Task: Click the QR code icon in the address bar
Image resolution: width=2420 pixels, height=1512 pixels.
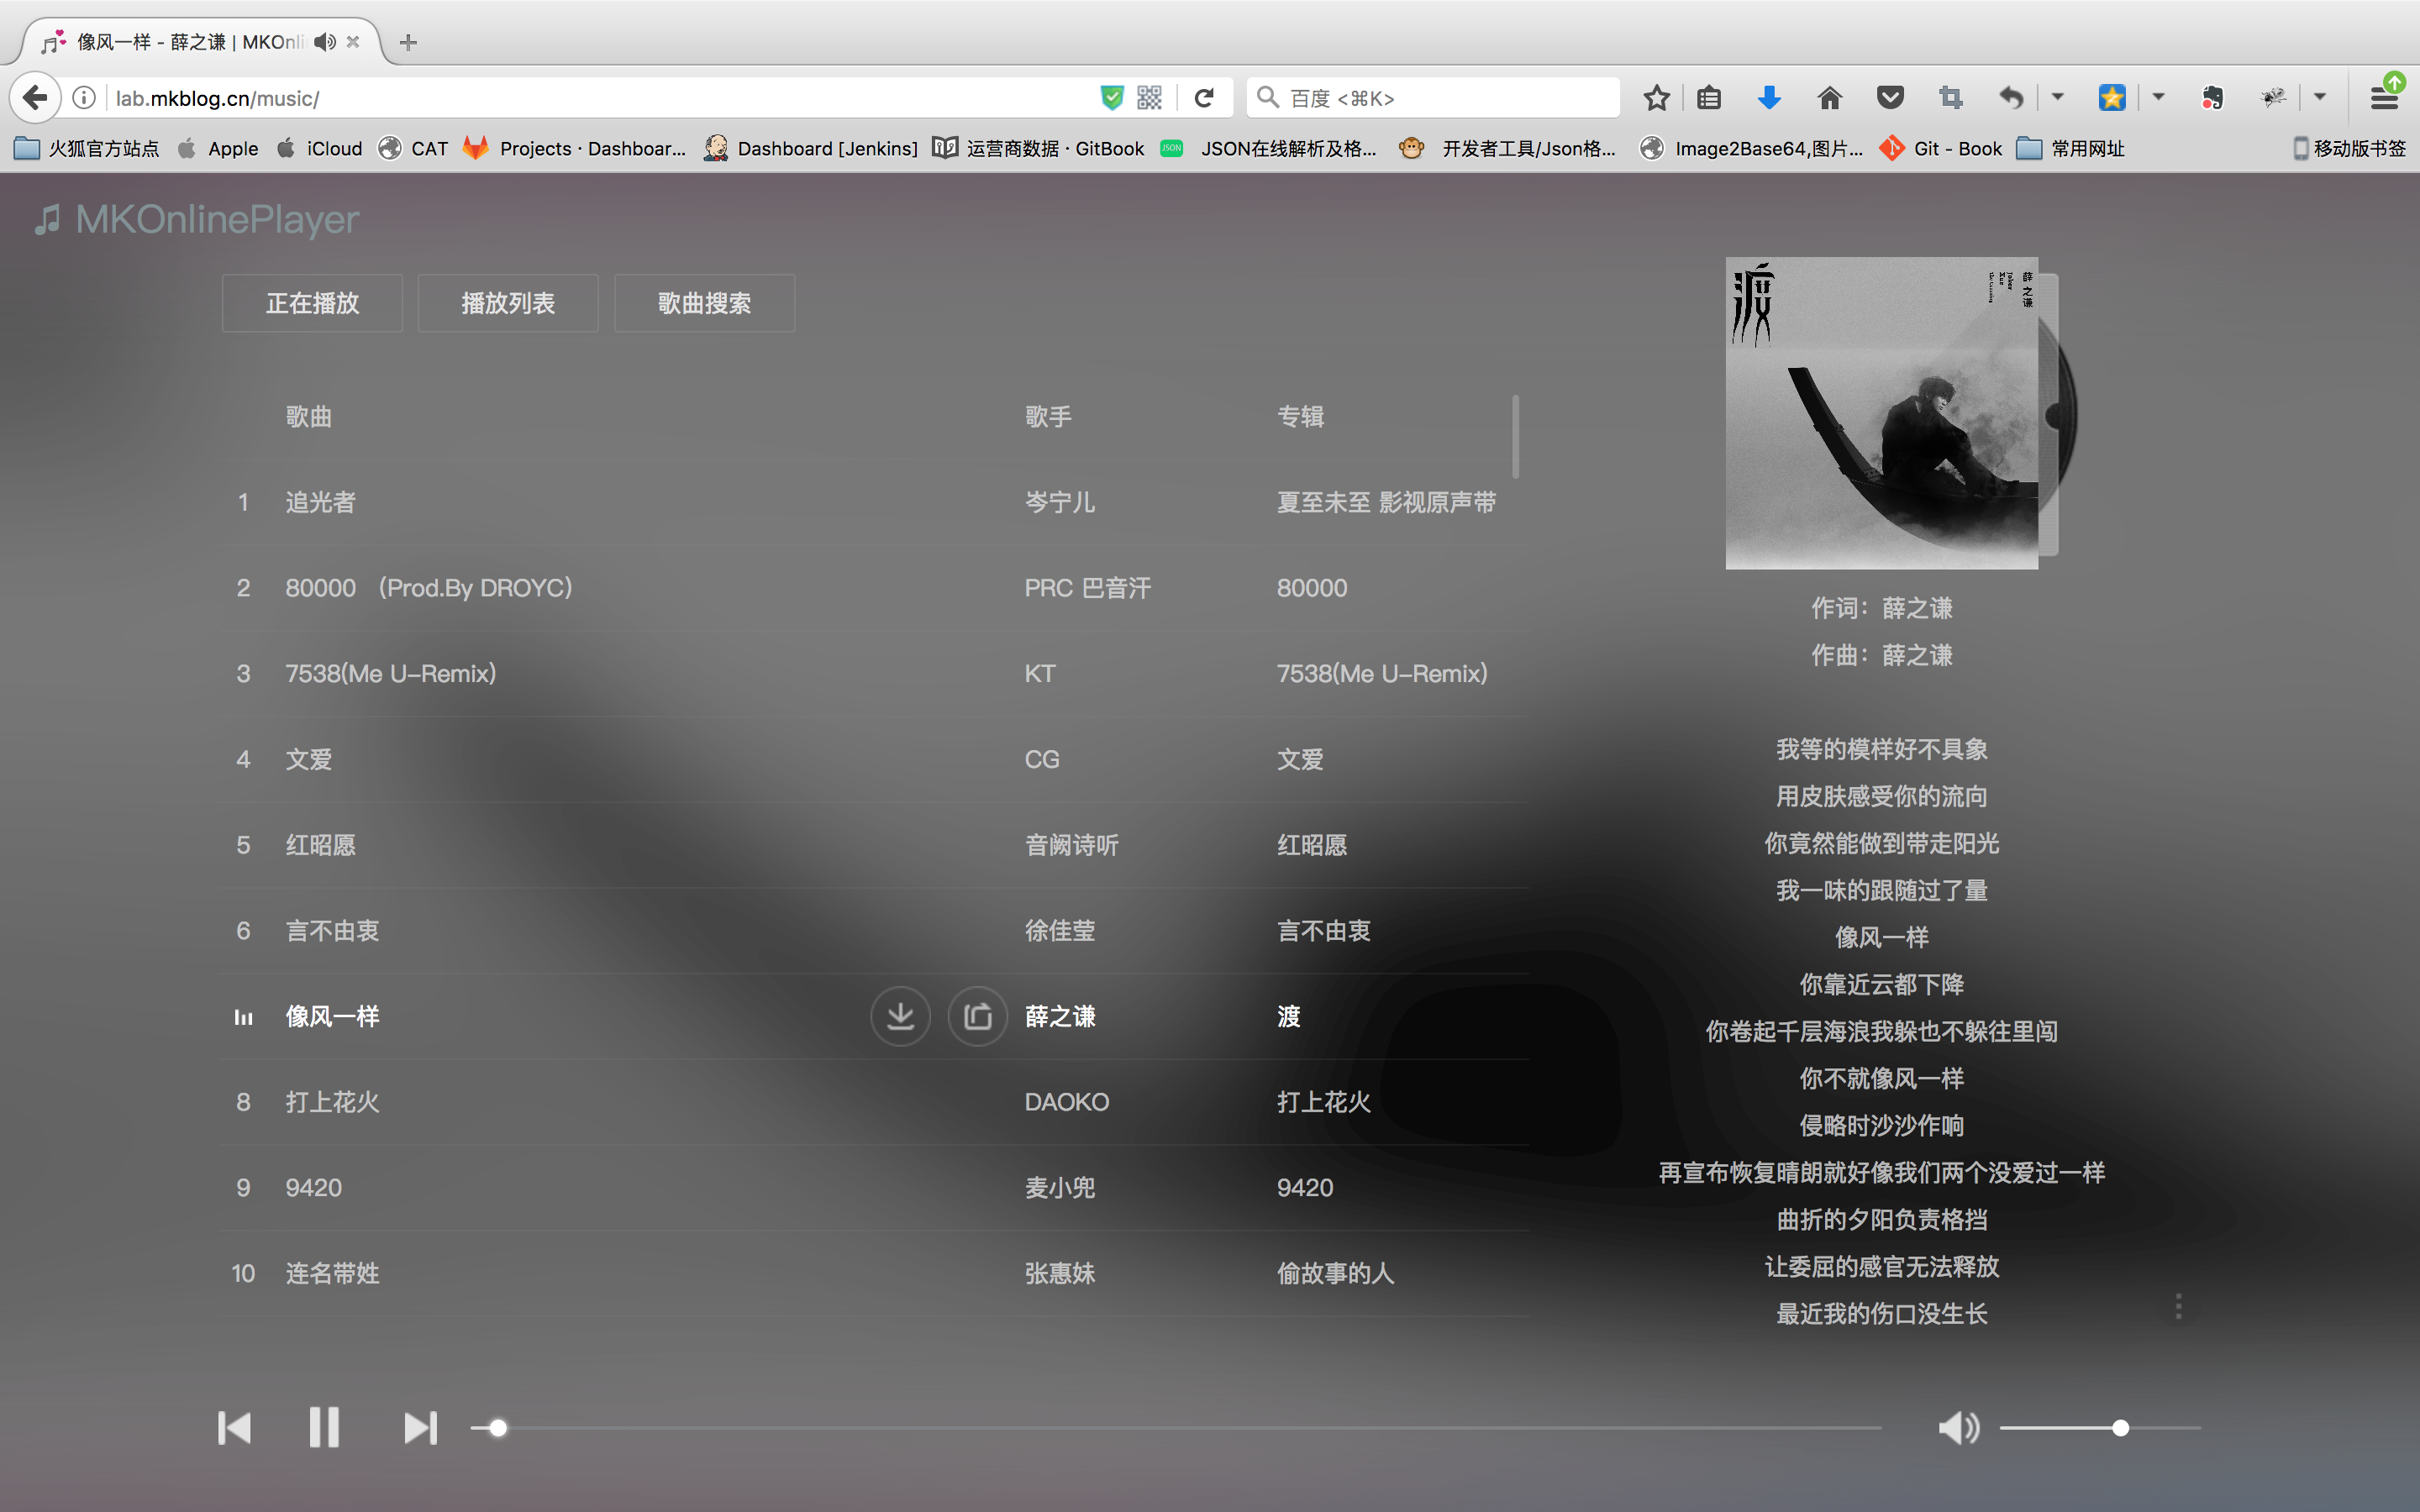Action: 1149,97
